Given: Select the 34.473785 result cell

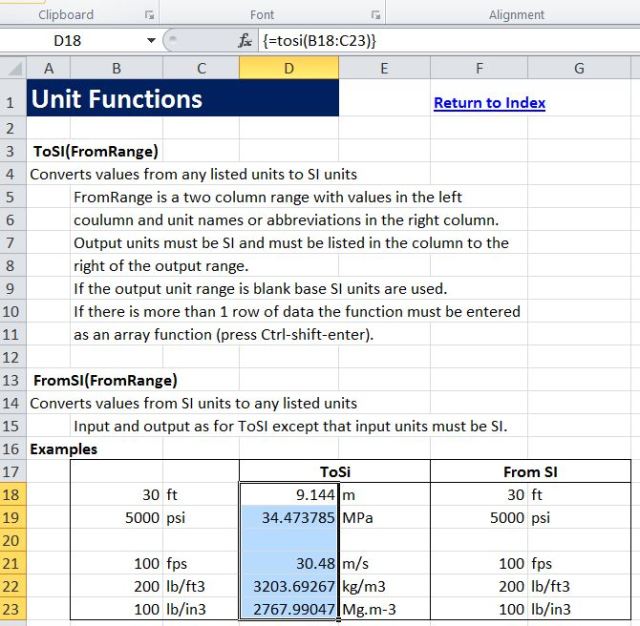Looking at the screenshot, I should 288,519.
